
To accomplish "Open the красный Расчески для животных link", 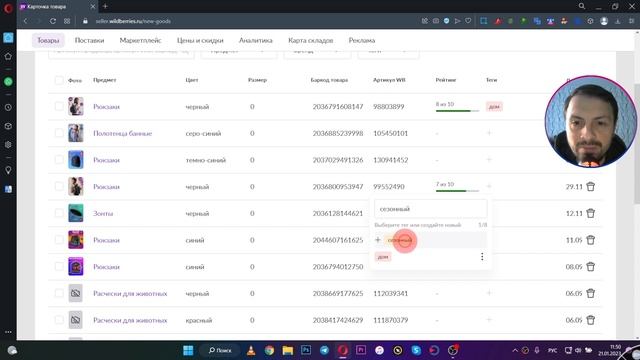I will (x=130, y=320).
